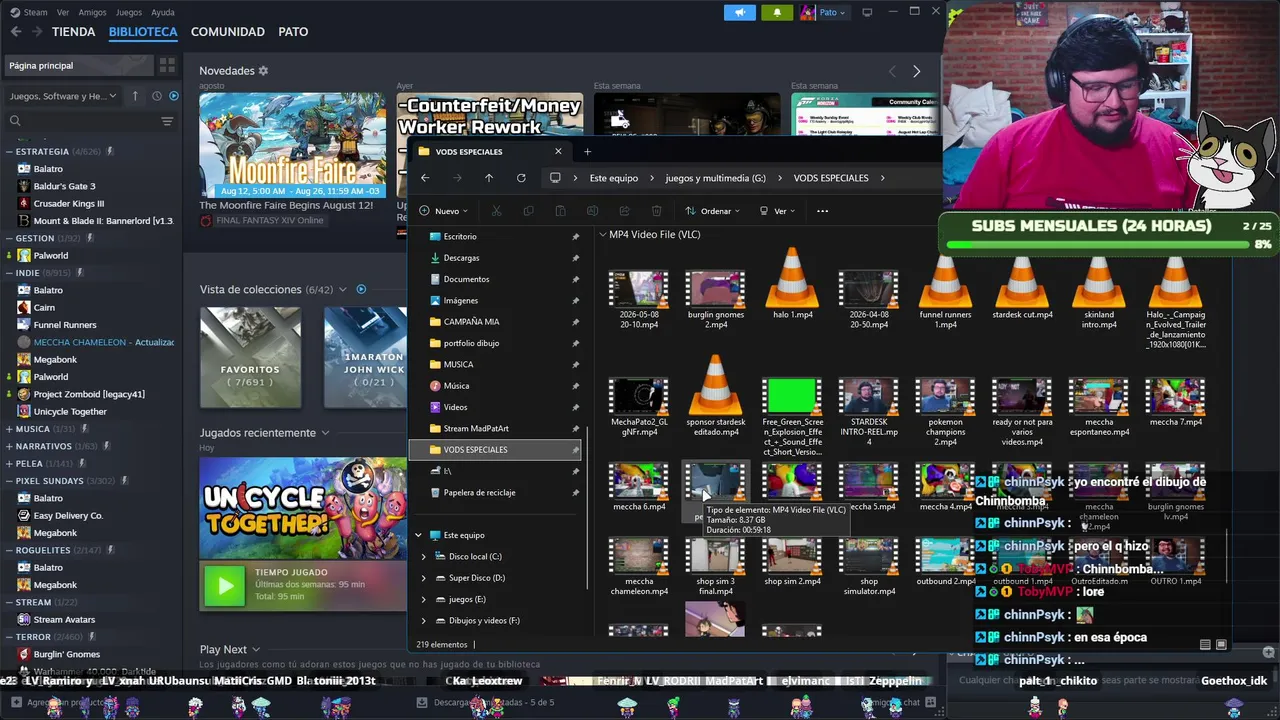
Task: Switch to TIENDA tab in Steam
Action: pos(74,32)
